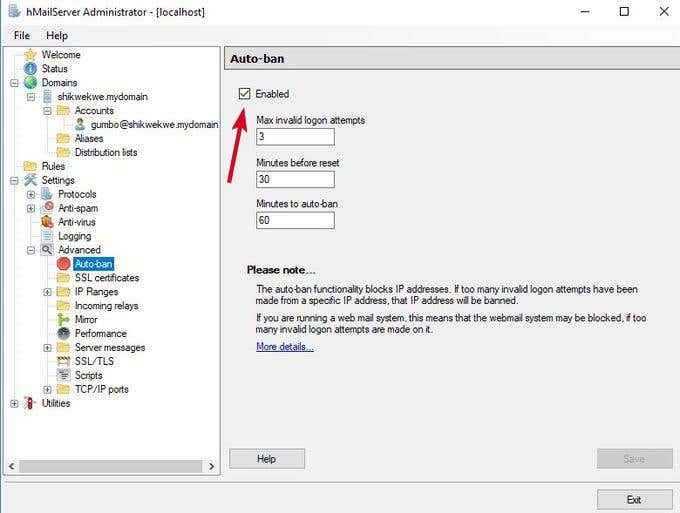Select the Mirror tree item label
The width and height of the screenshot is (680, 513).
(86, 320)
